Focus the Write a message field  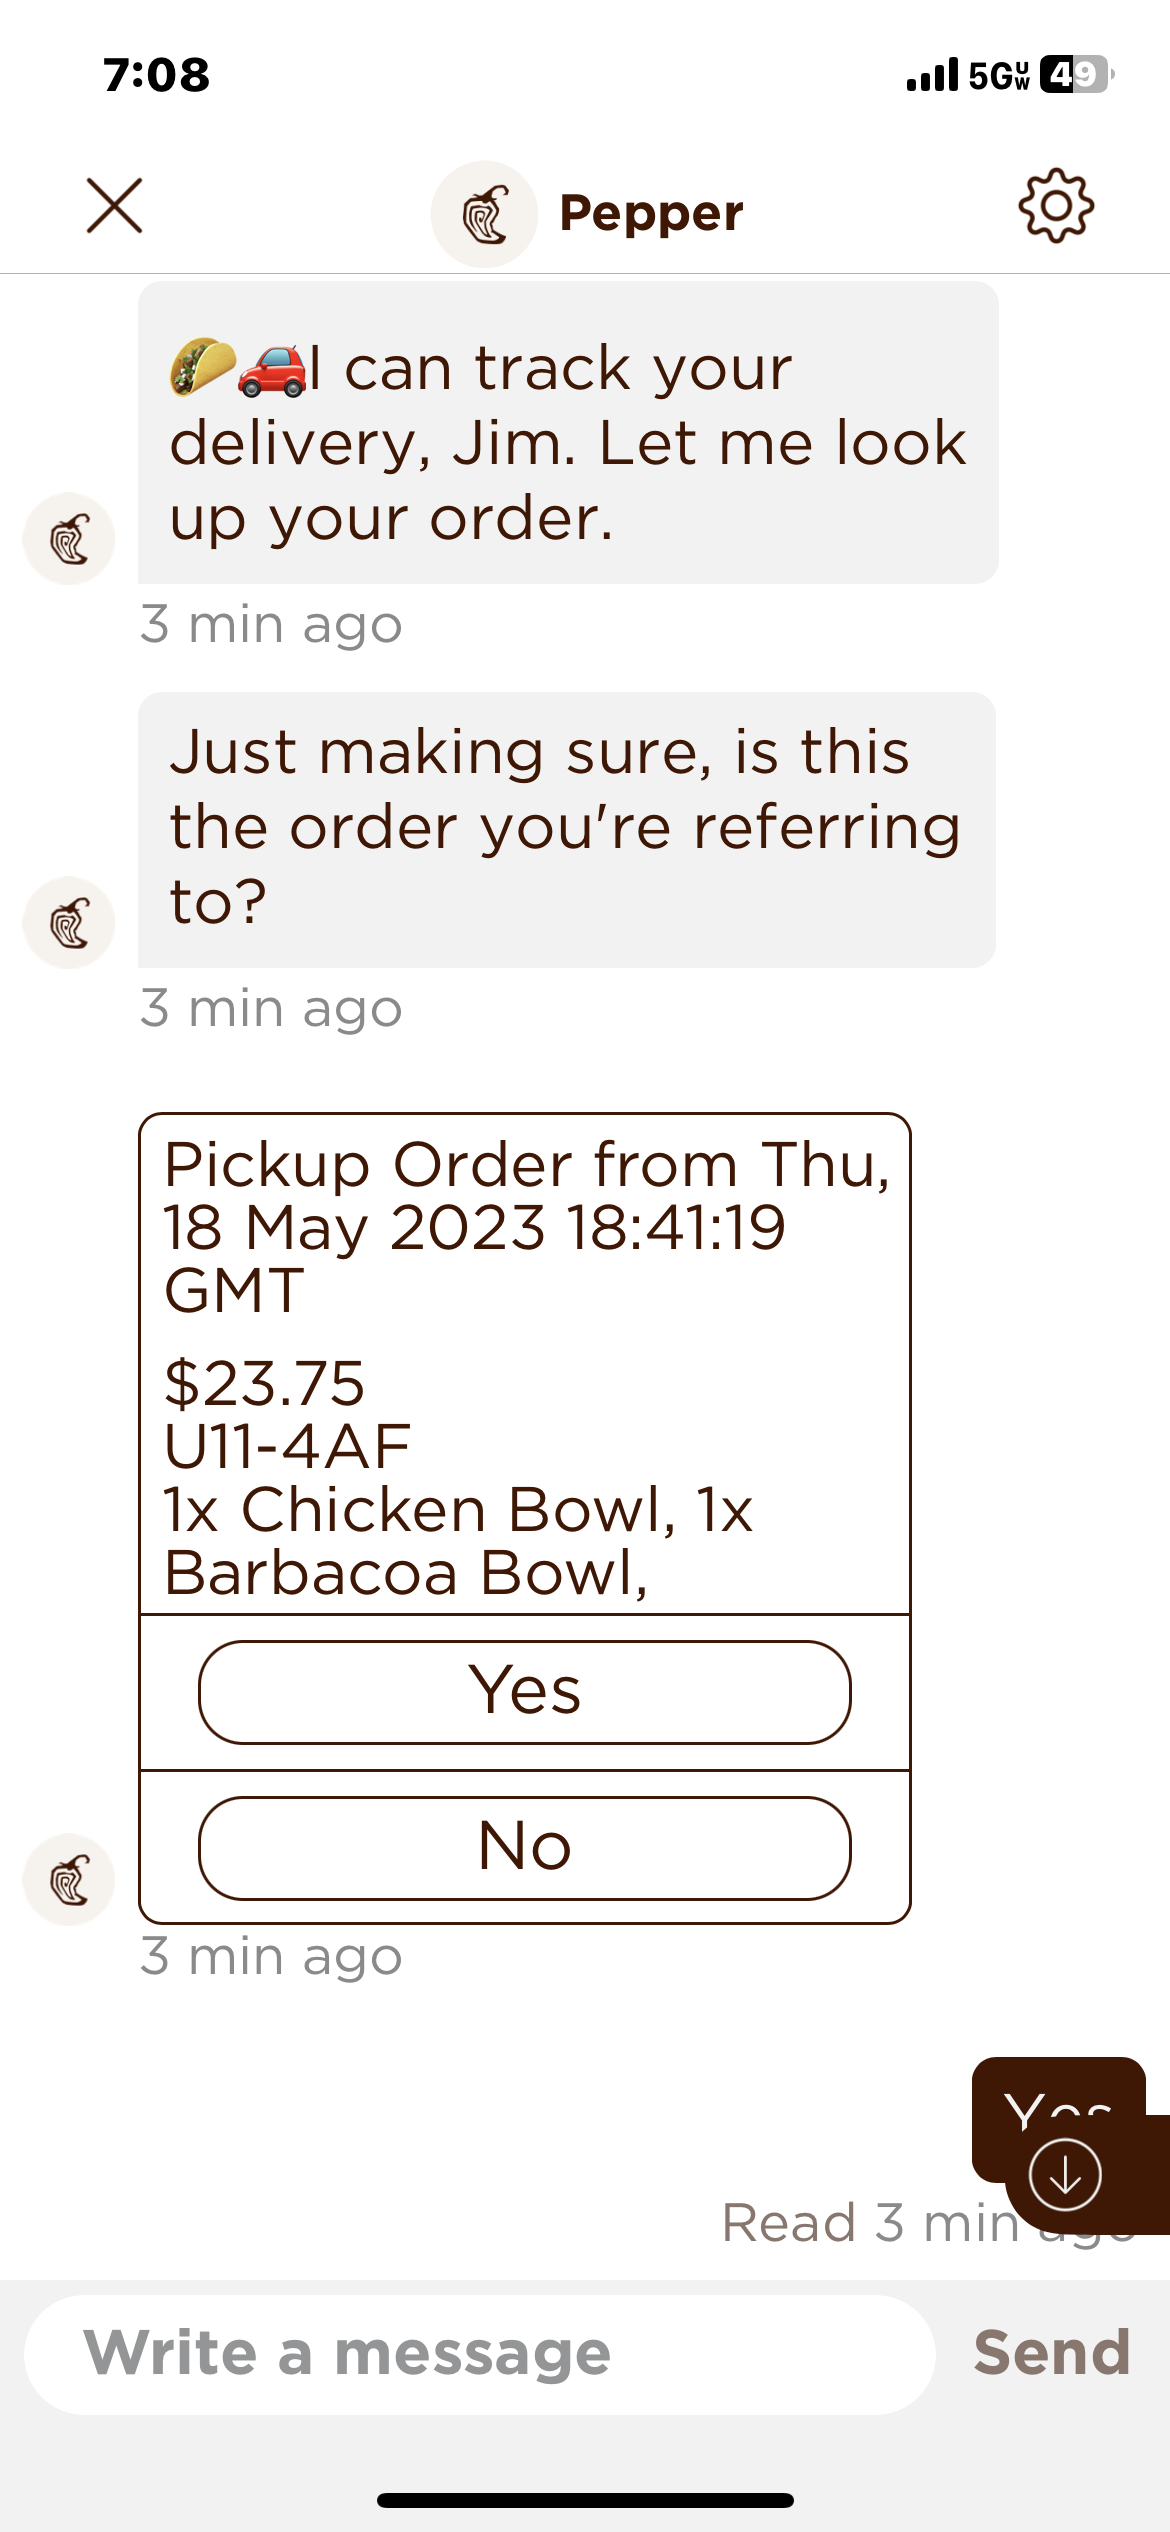tap(480, 2354)
